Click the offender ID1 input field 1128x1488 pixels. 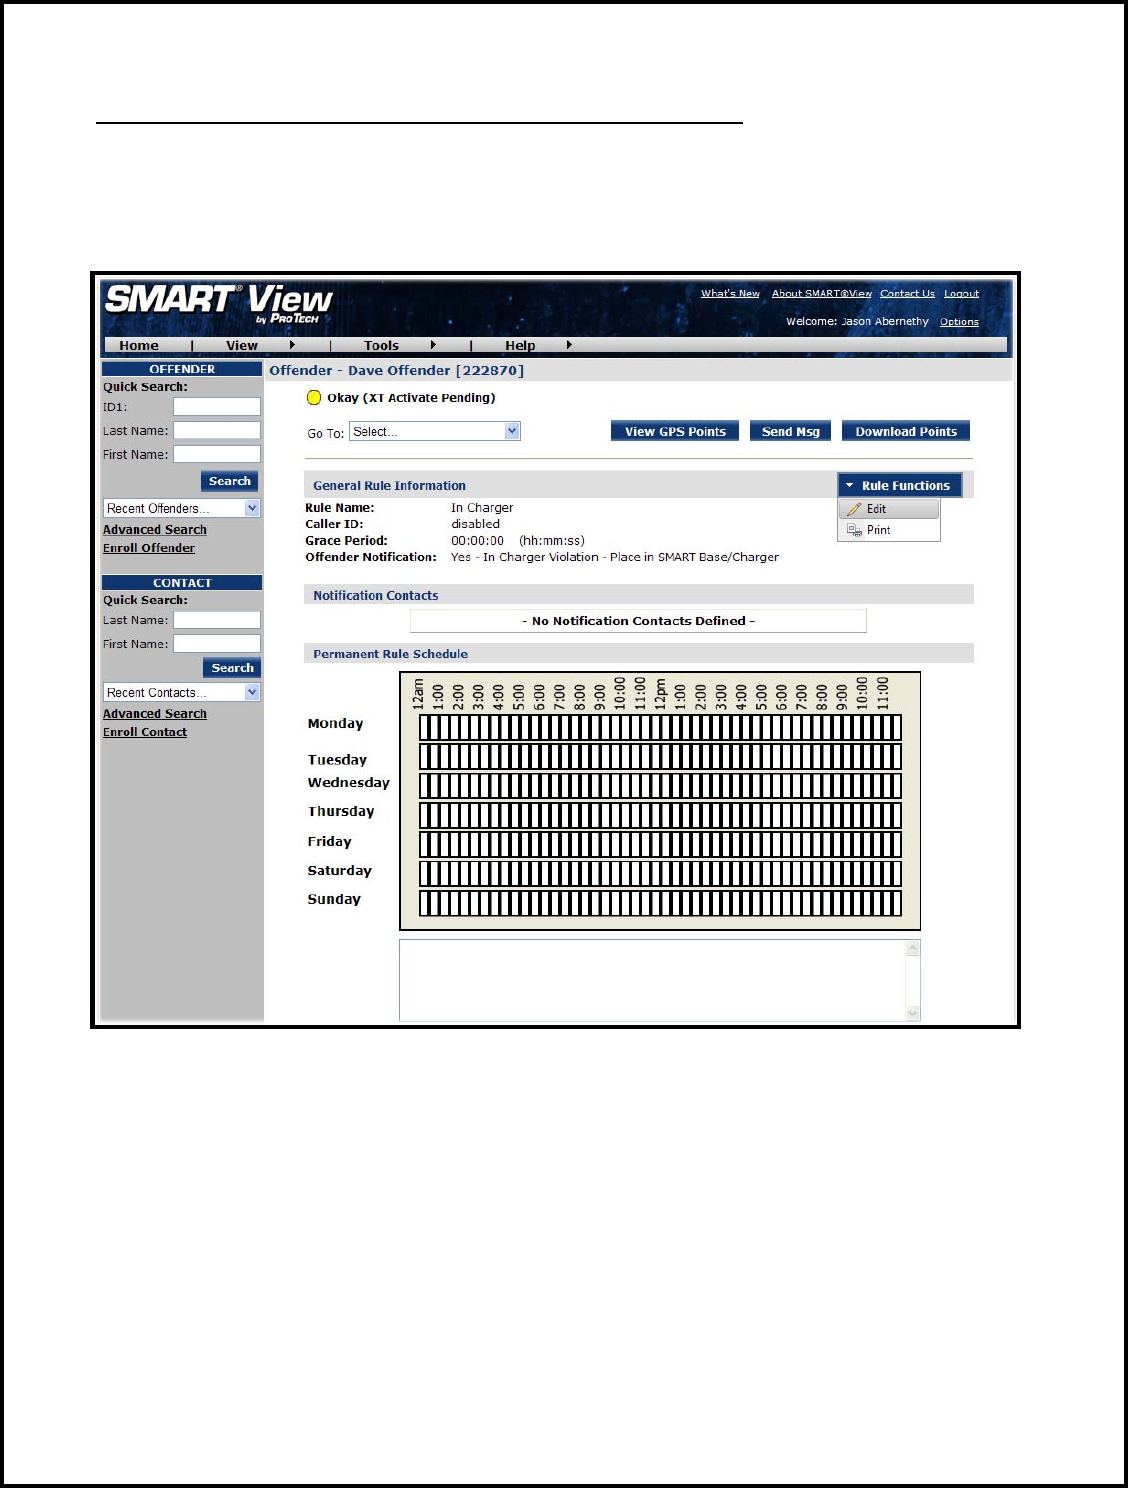(217, 407)
